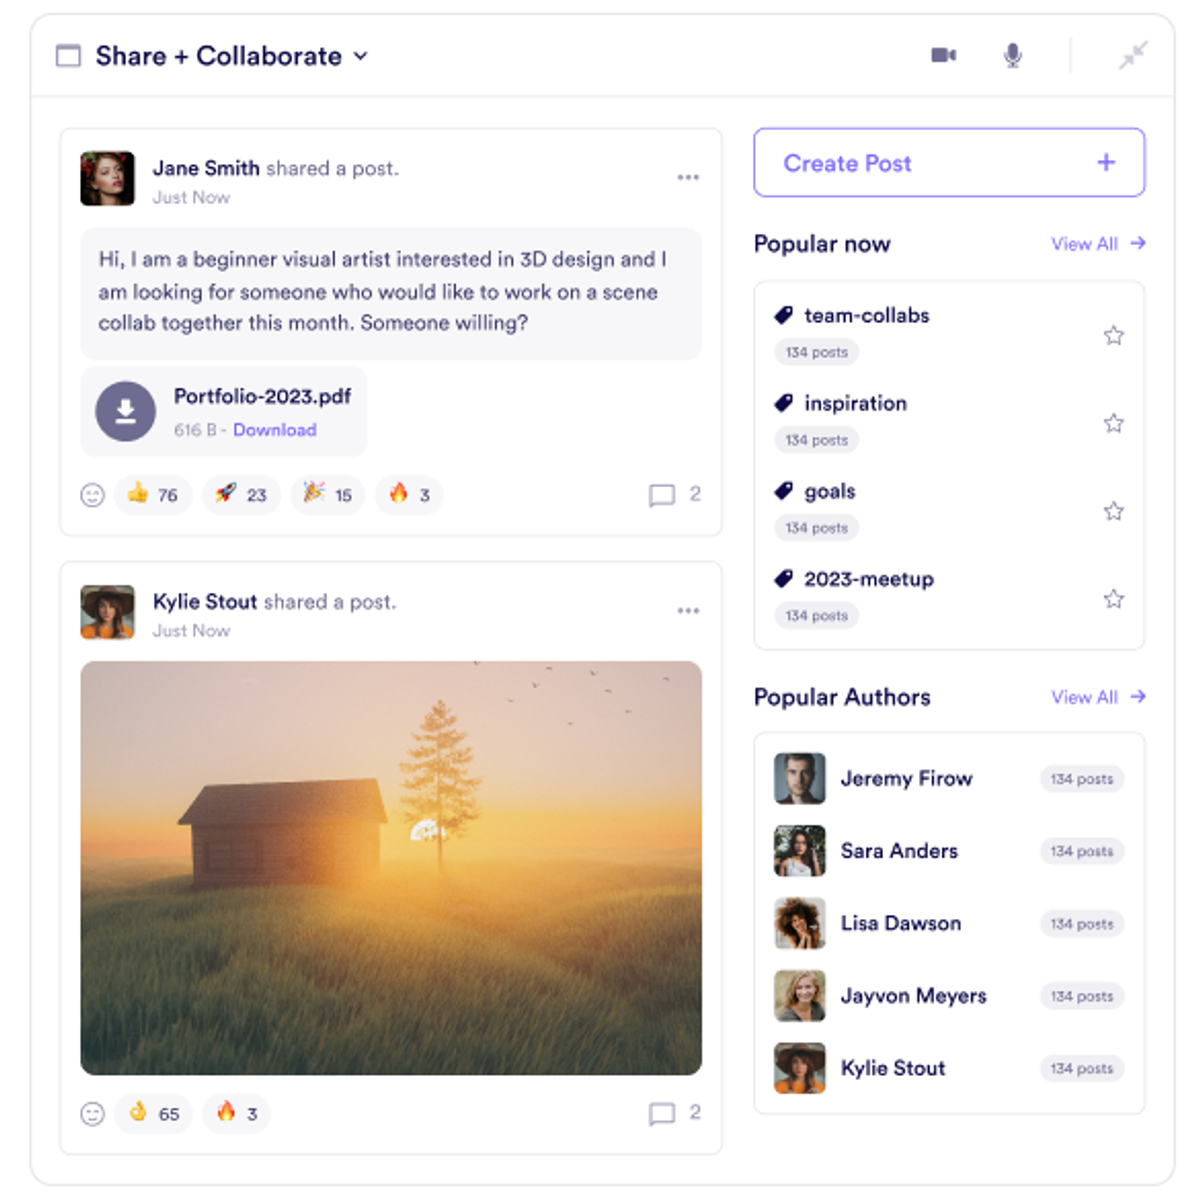Collapse the panel using the arrows icon

click(1132, 55)
